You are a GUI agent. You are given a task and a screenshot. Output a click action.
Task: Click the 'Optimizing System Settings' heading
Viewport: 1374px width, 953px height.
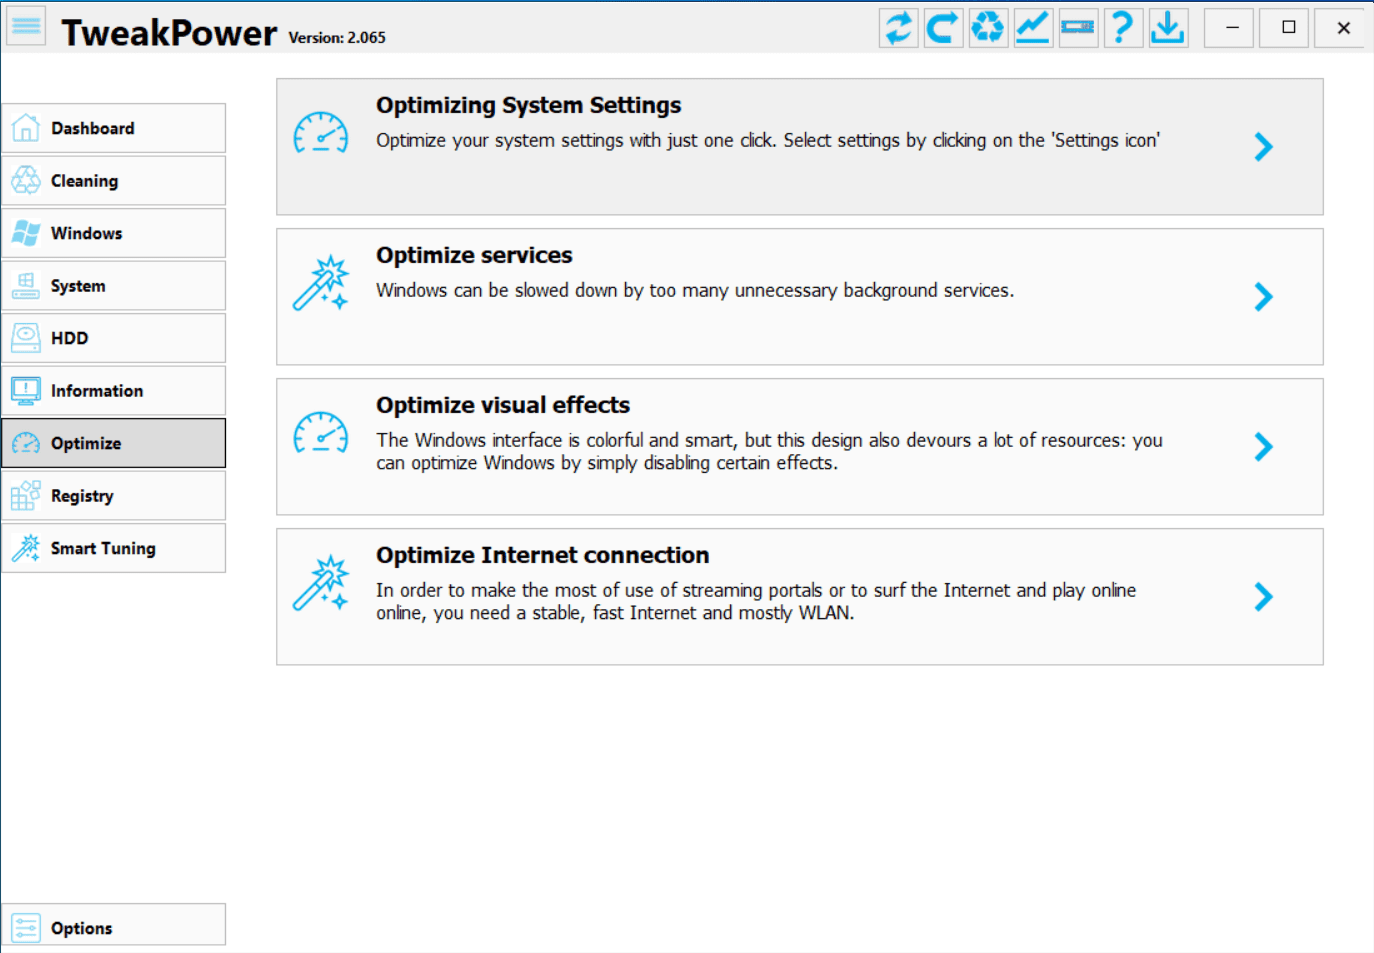pyautogui.click(x=529, y=105)
